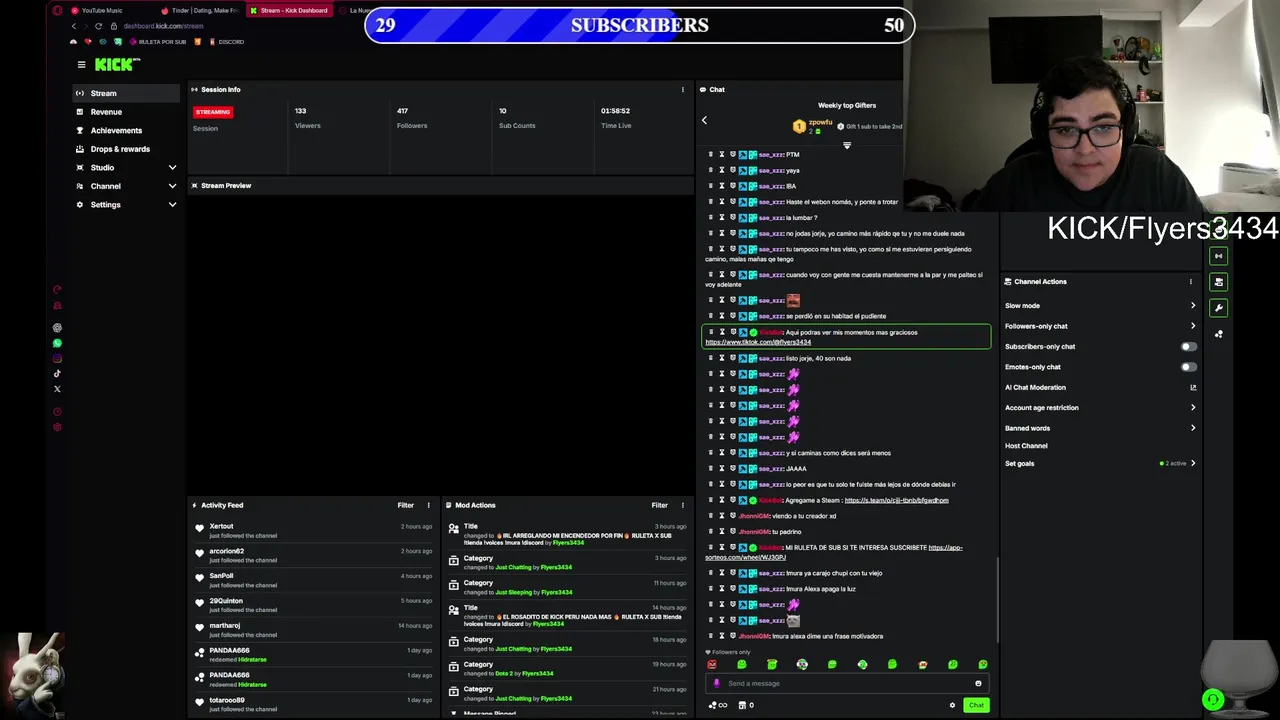Click TikTok icon in browser sidebar
This screenshot has width=1280, height=720.
tap(57, 374)
